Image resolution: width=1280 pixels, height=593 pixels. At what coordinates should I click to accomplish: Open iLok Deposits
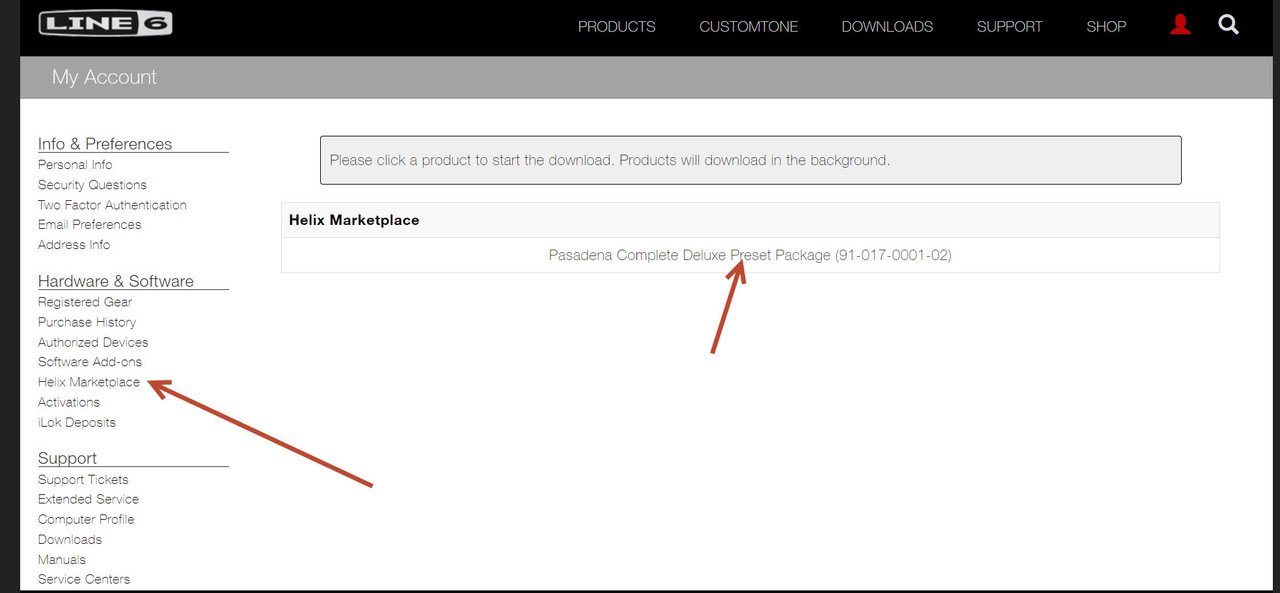click(x=77, y=422)
